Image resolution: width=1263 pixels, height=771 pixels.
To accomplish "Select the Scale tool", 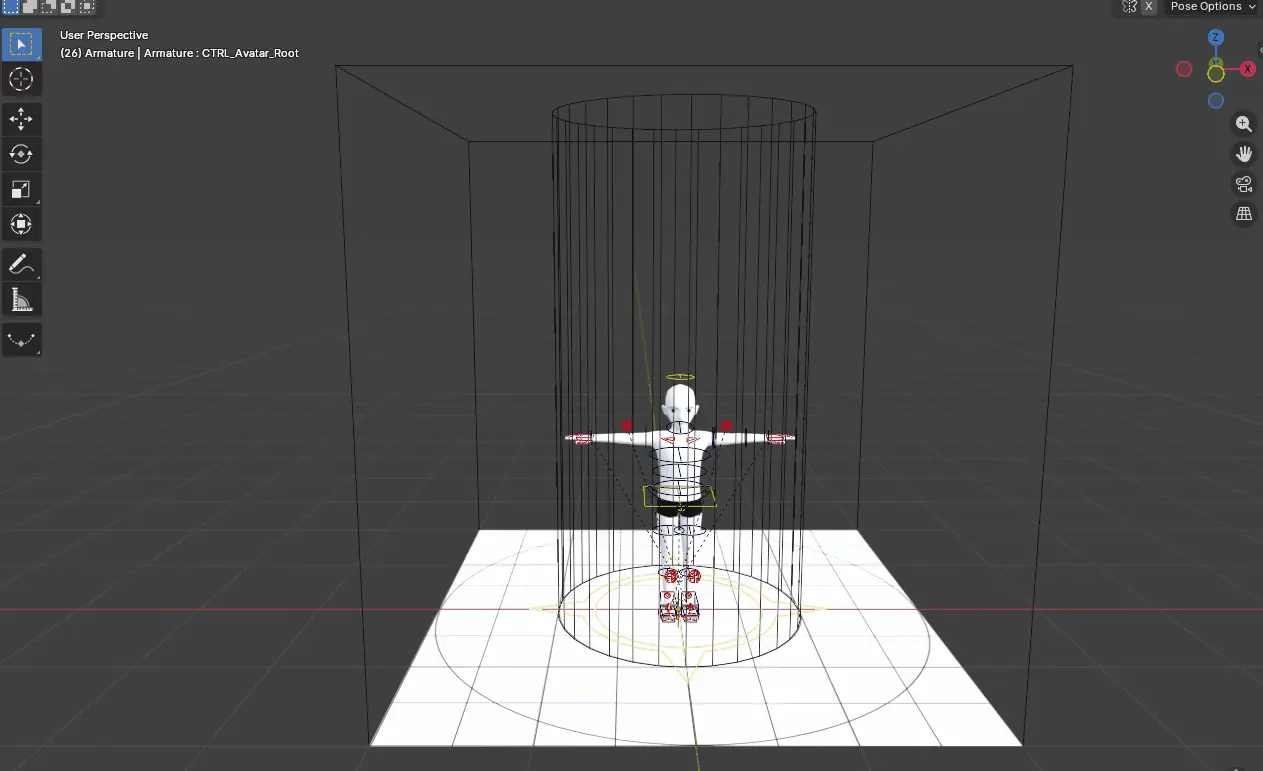I will (x=21, y=189).
